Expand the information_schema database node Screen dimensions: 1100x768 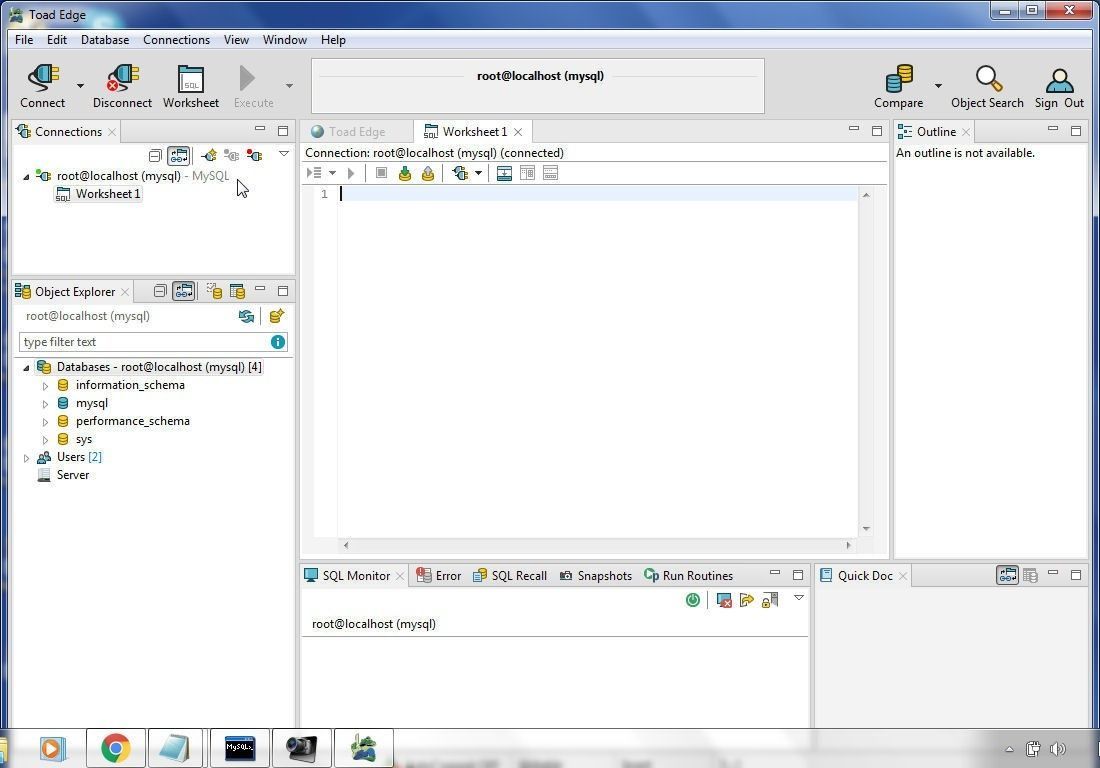coord(45,386)
